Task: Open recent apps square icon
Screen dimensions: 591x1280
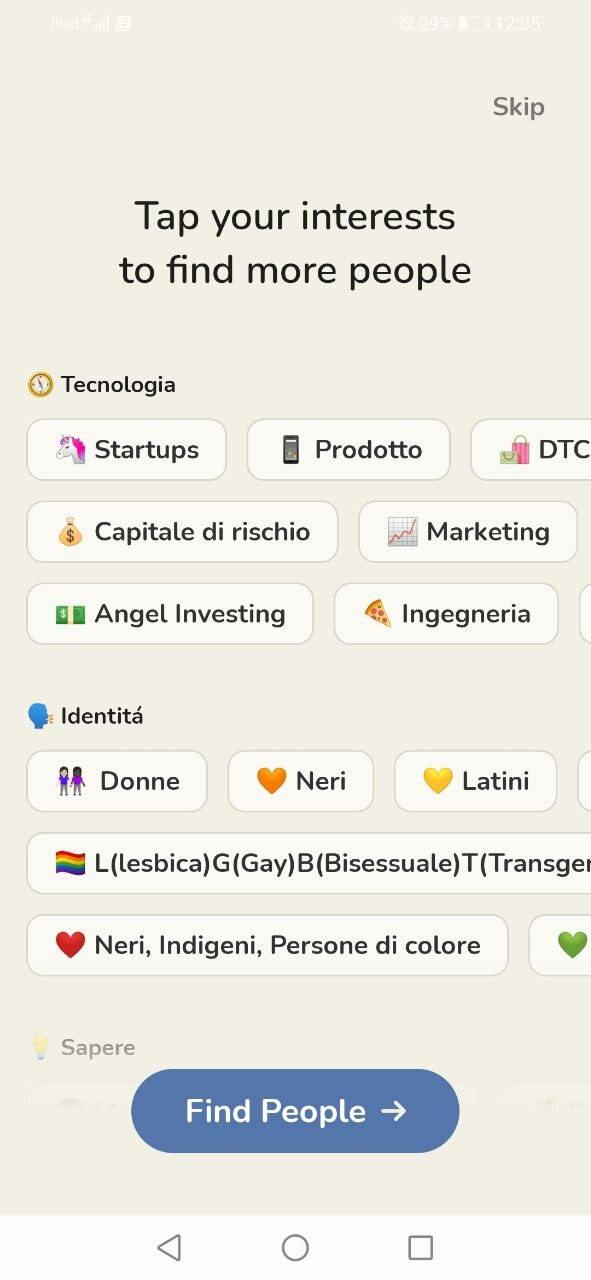Action: click(421, 1247)
